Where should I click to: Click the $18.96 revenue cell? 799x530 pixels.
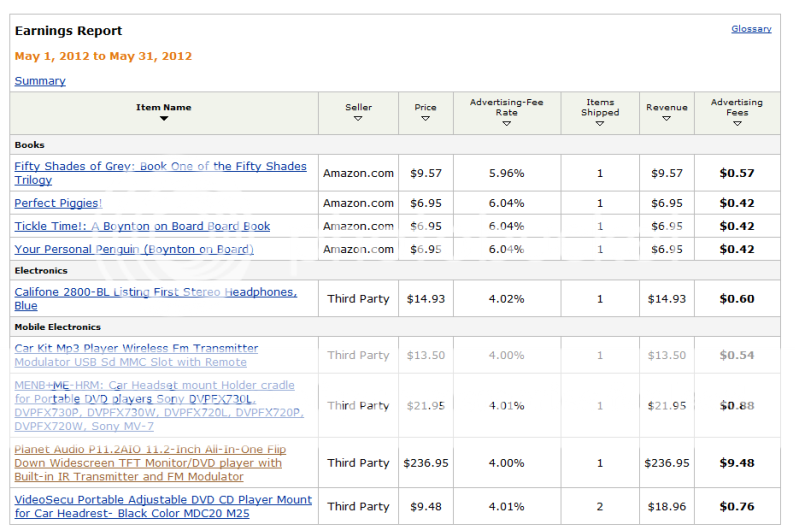click(x=667, y=507)
